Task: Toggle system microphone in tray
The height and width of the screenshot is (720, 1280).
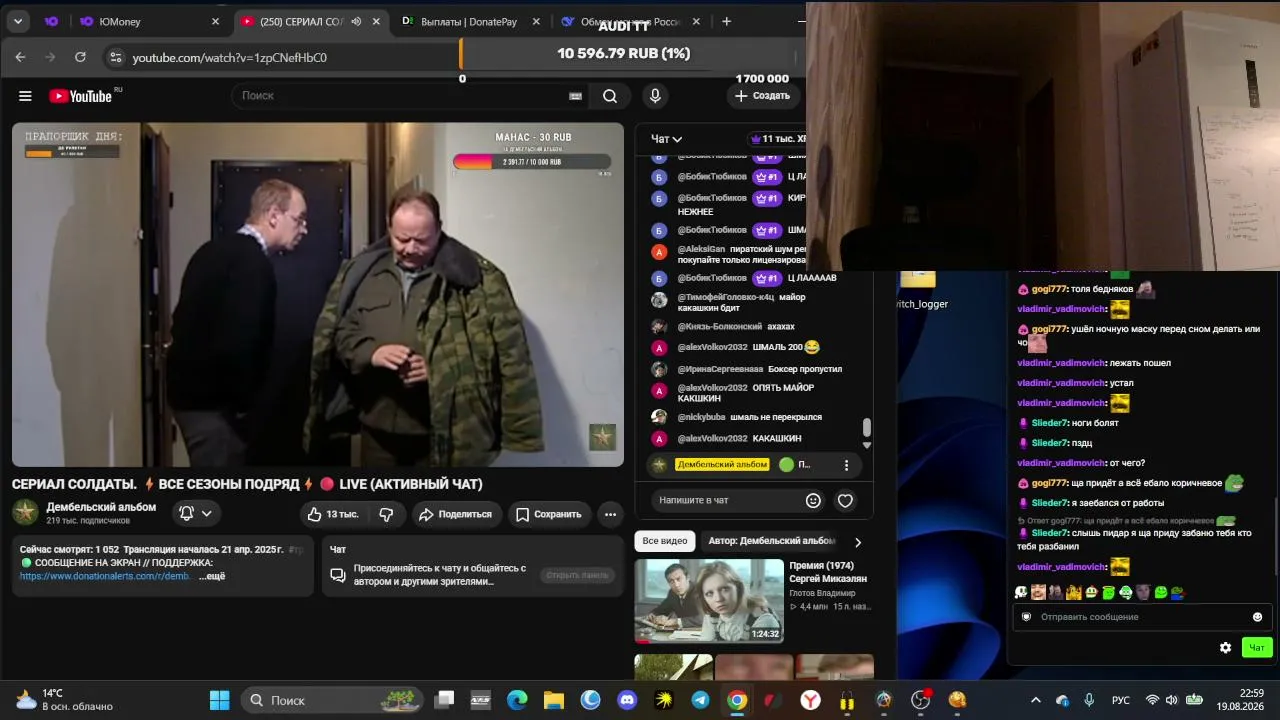Action: 1089,700
